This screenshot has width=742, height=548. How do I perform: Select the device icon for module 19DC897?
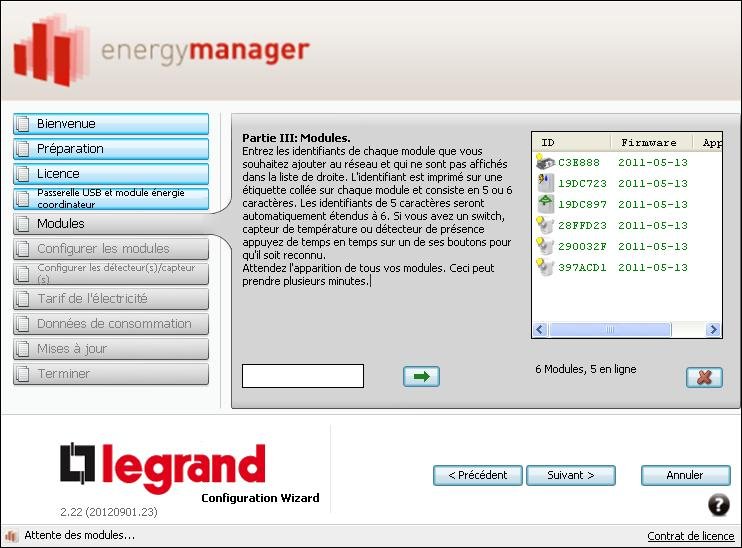coord(545,204)
